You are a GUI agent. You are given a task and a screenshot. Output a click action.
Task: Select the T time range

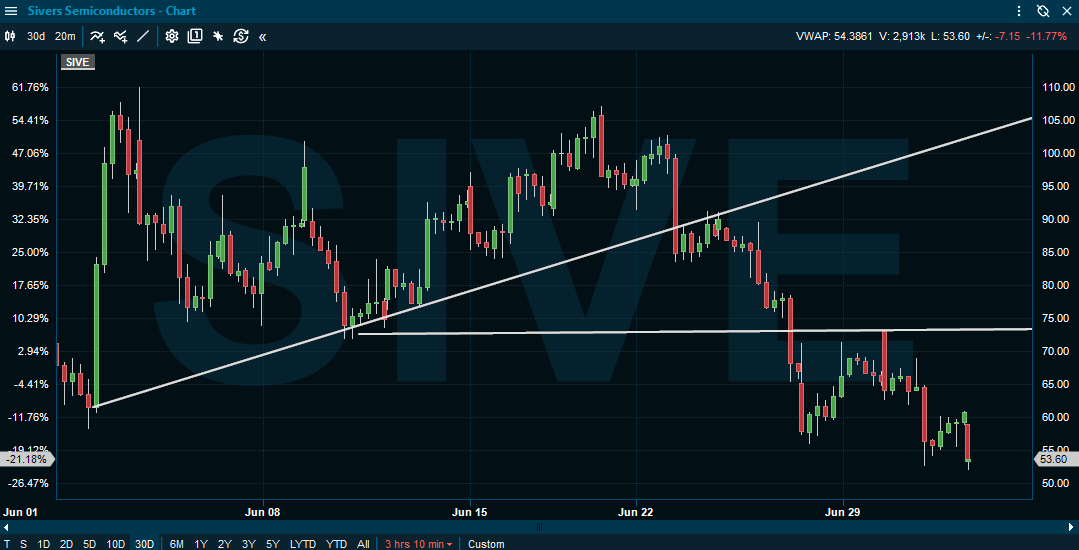tap(8, 544)
